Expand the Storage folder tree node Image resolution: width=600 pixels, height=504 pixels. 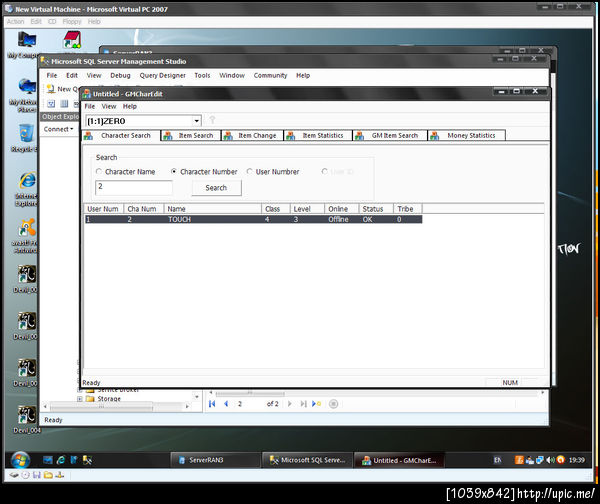click(x=80, y=399)
